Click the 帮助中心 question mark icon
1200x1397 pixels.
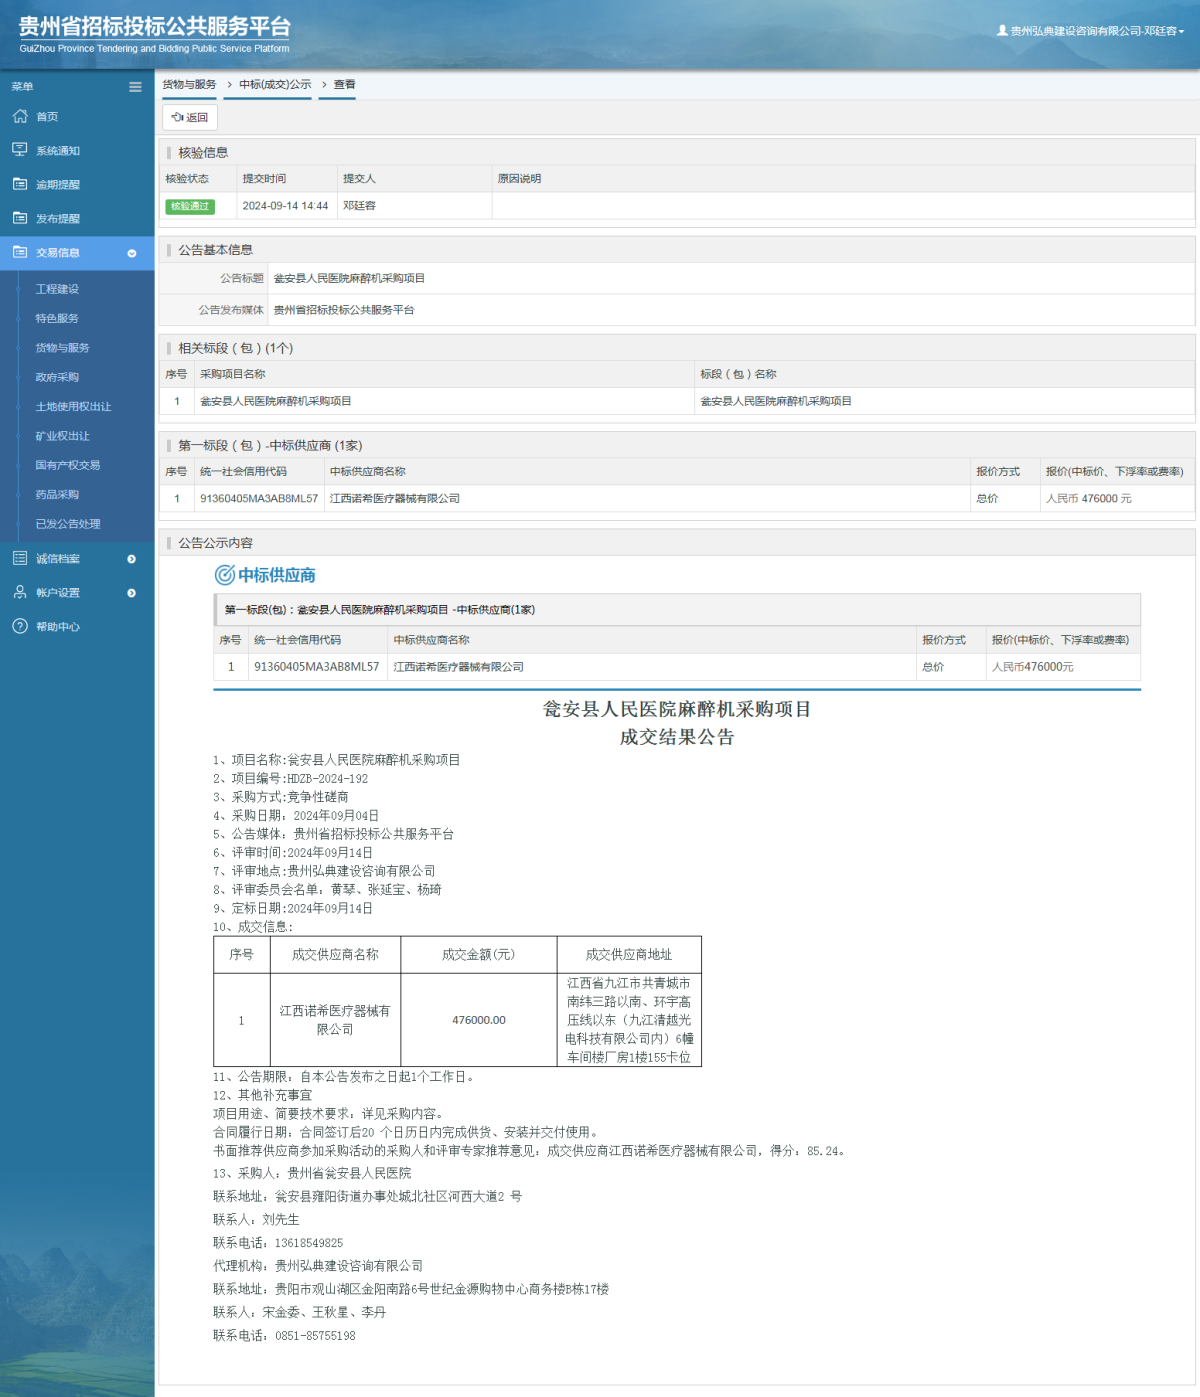pyautogui.click(x=20, y=626)
